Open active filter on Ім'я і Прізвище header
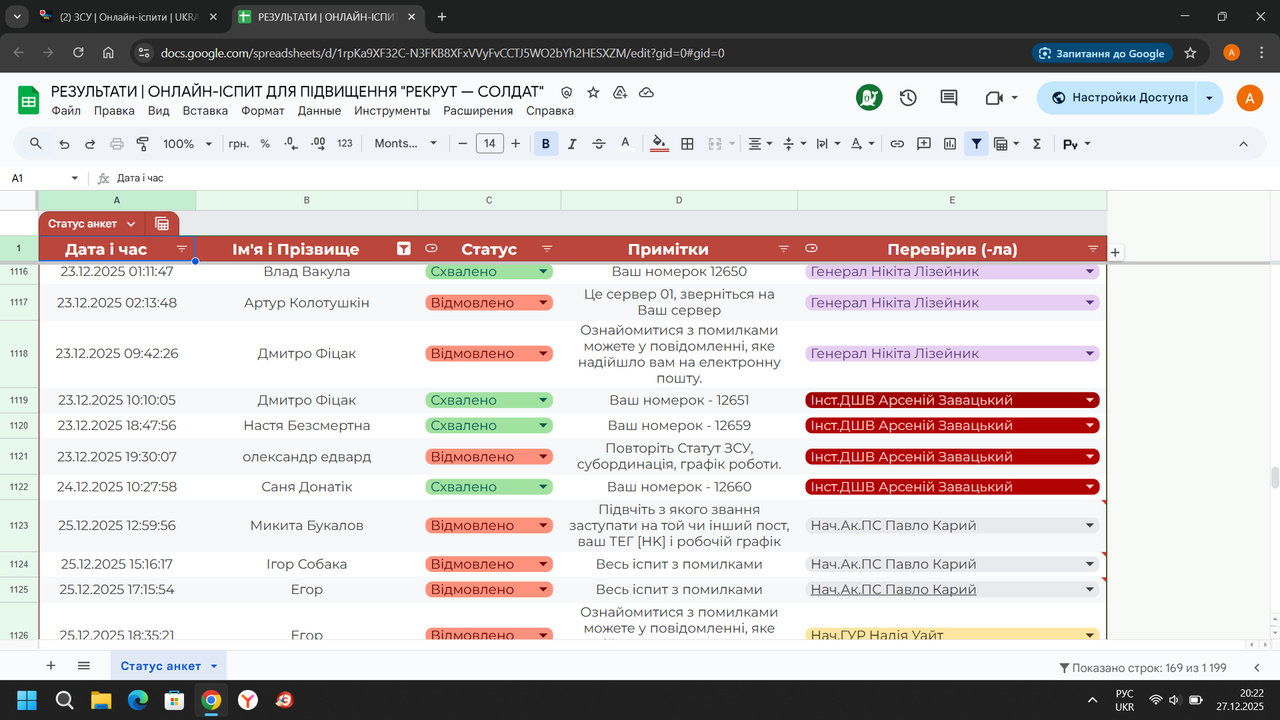The image size is (1280, 720). [404, 249]
